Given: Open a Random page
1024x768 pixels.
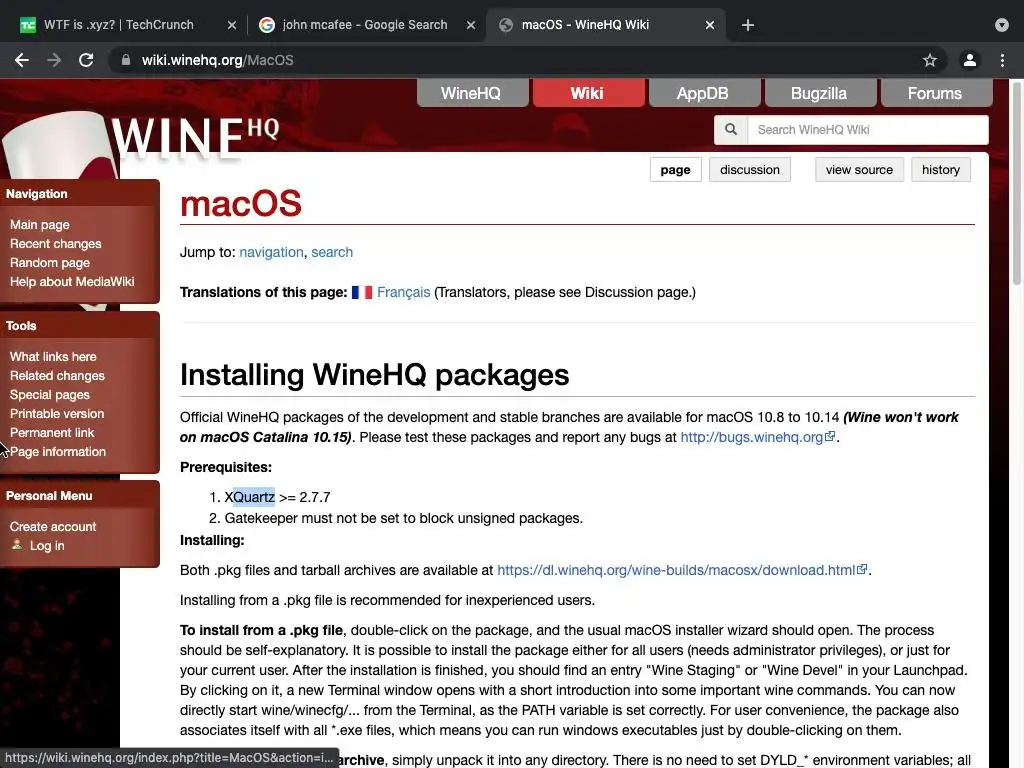Looking at the screenshot, I should (x=50, y=263).
